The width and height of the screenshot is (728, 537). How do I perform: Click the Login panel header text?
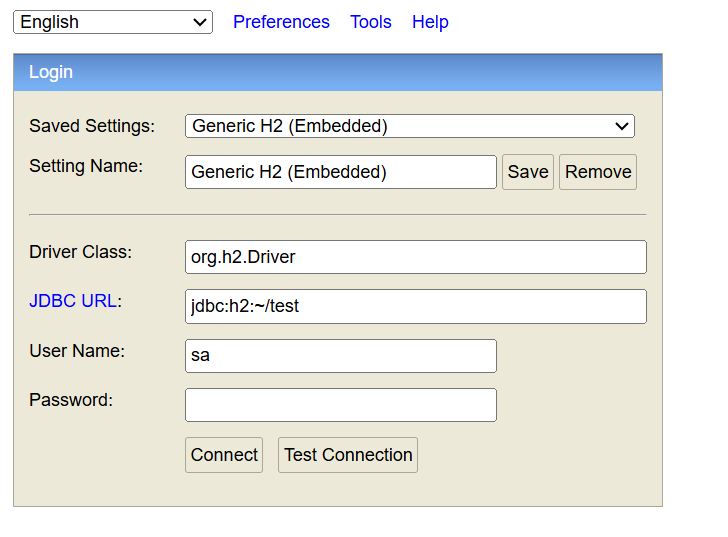(x=51, y=72)
